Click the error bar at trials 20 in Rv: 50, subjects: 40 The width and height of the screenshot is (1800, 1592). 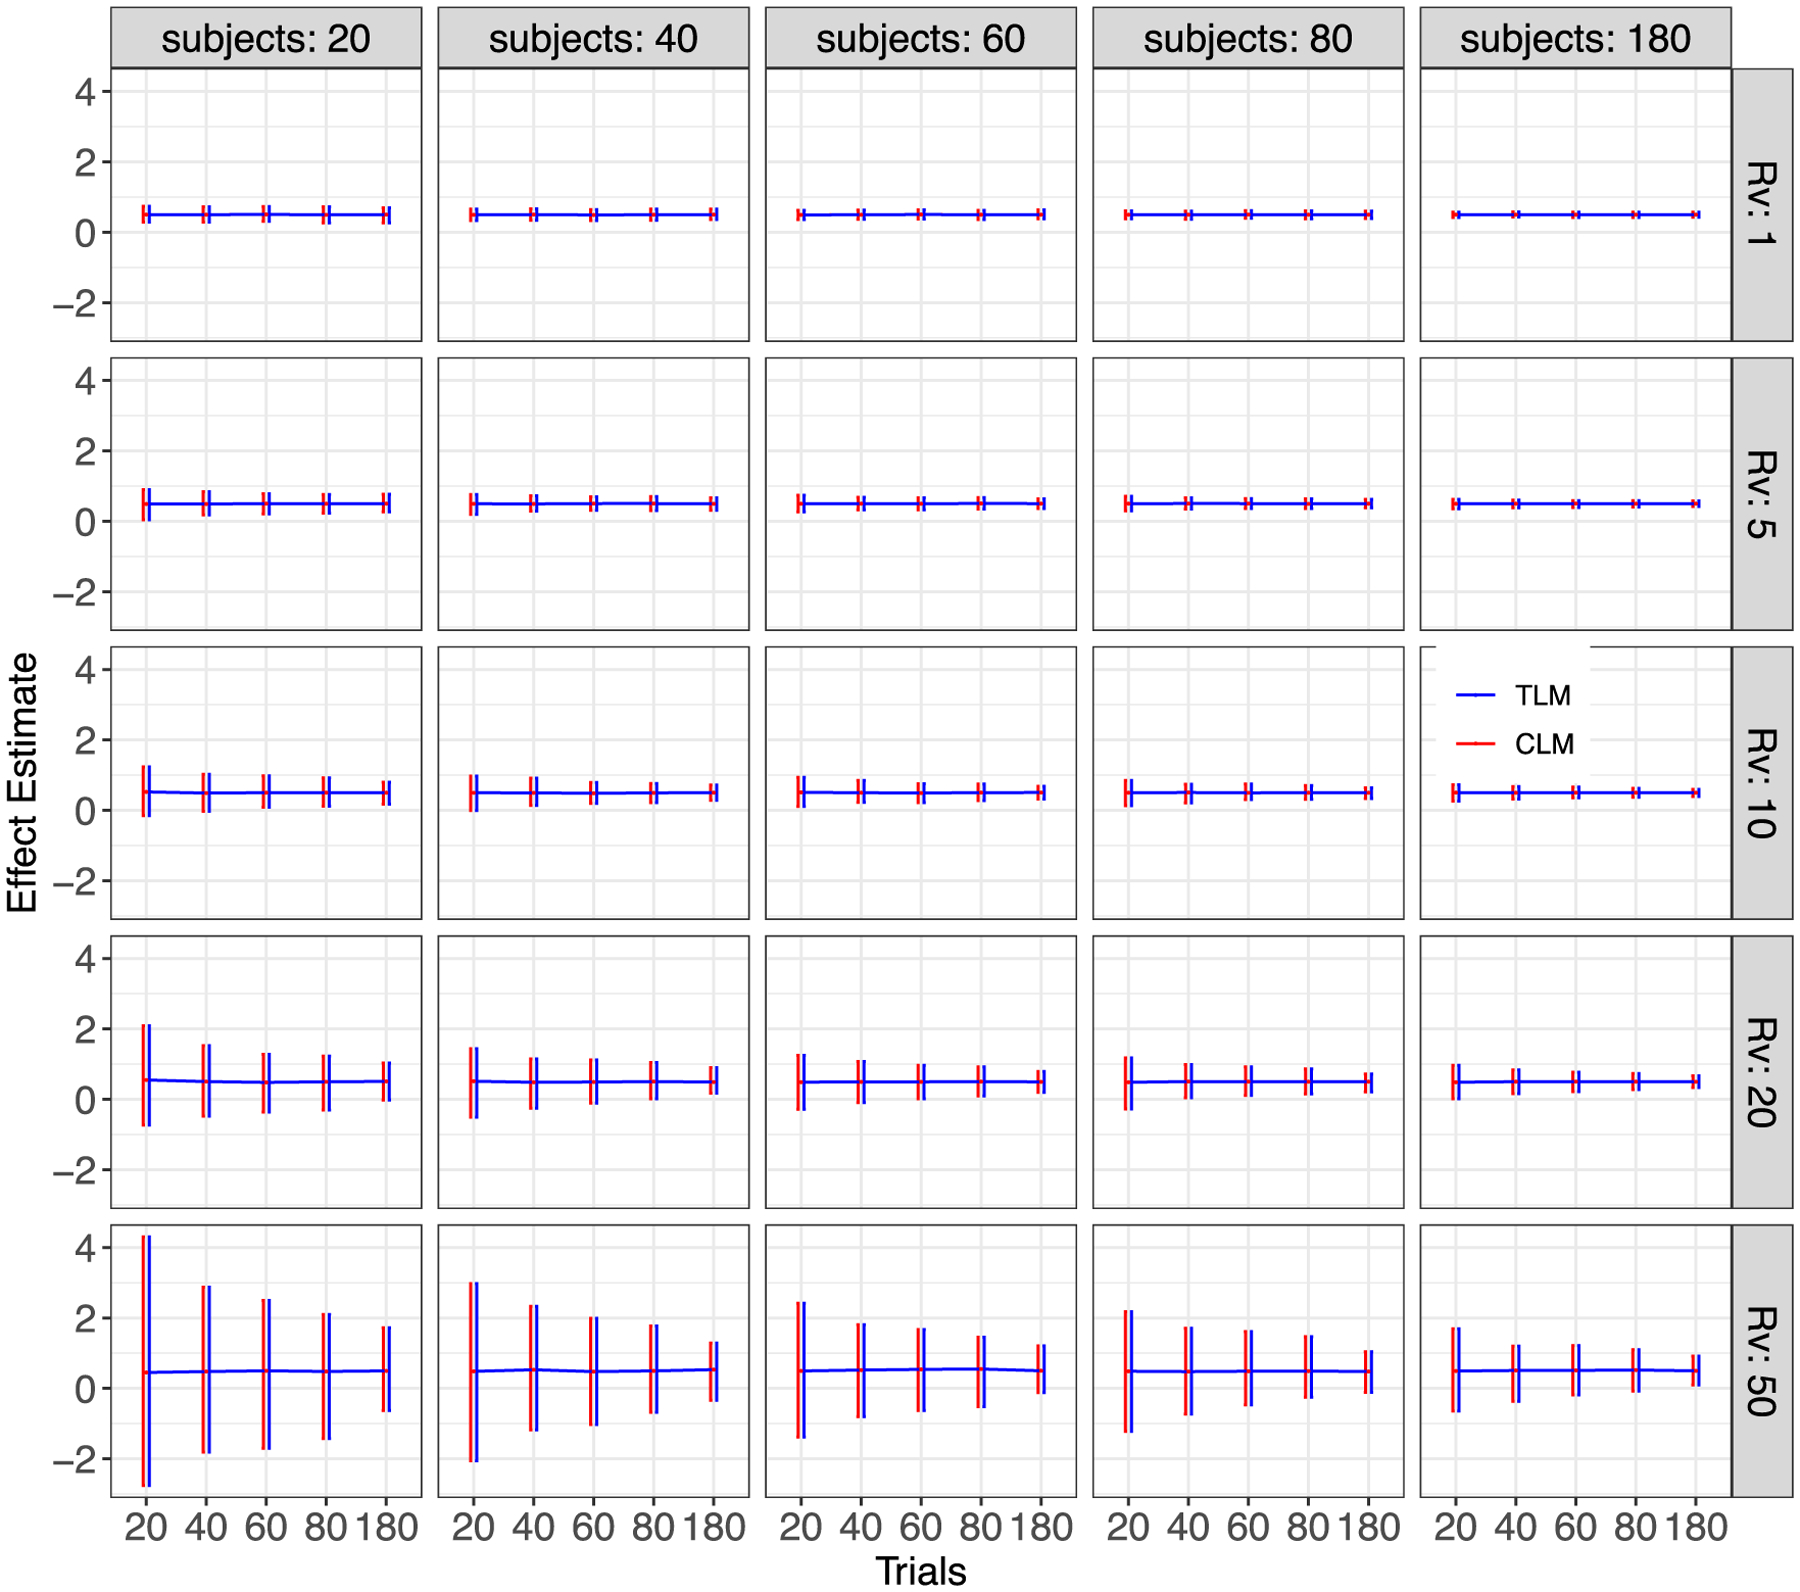click(x=473, y=1372)
